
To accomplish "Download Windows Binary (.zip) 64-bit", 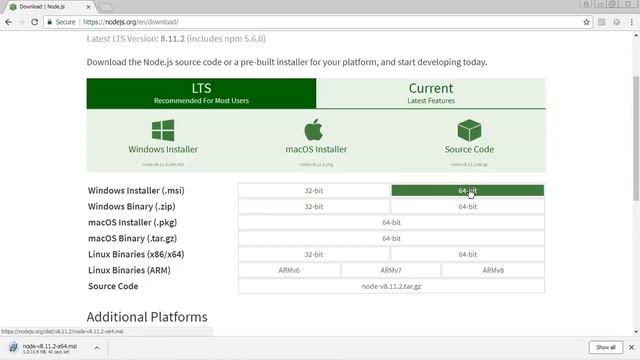I will pos(468,207).
